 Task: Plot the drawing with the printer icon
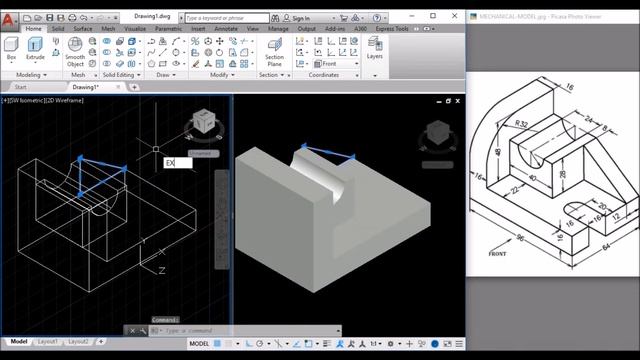point(72,18)
